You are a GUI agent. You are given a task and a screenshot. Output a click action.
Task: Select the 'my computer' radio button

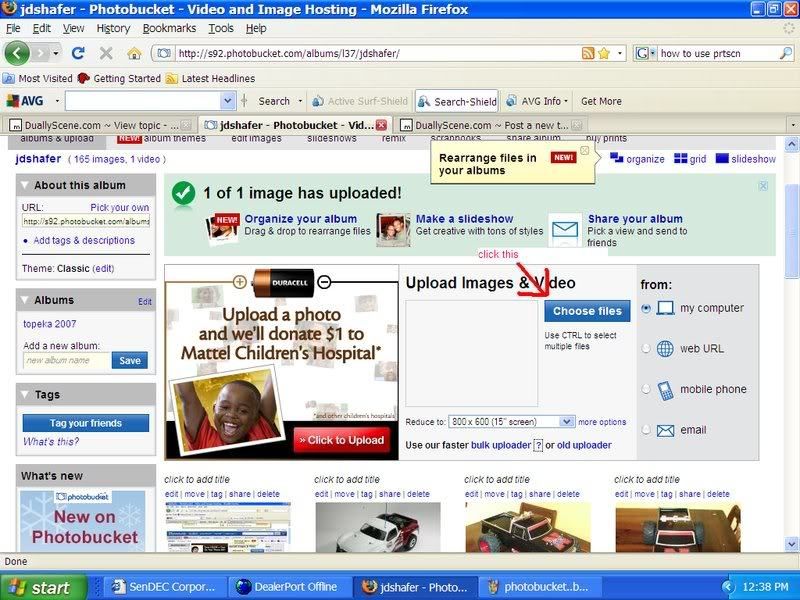[x=646, y=308]
